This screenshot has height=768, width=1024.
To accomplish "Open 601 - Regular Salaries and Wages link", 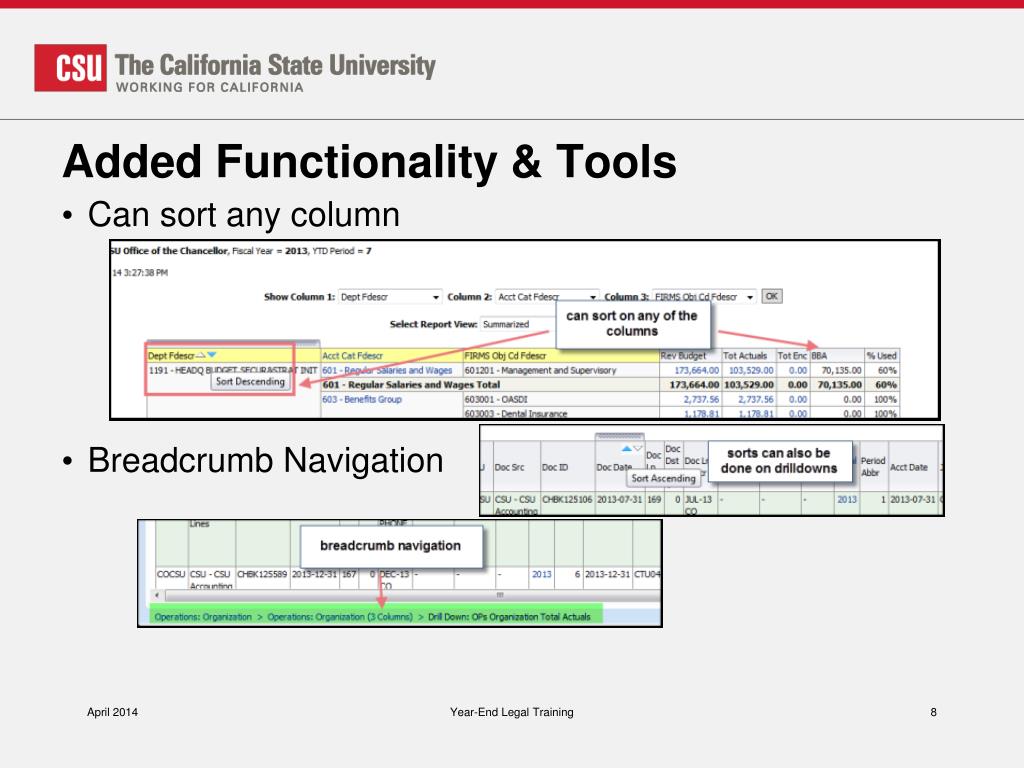I will 387,370.
